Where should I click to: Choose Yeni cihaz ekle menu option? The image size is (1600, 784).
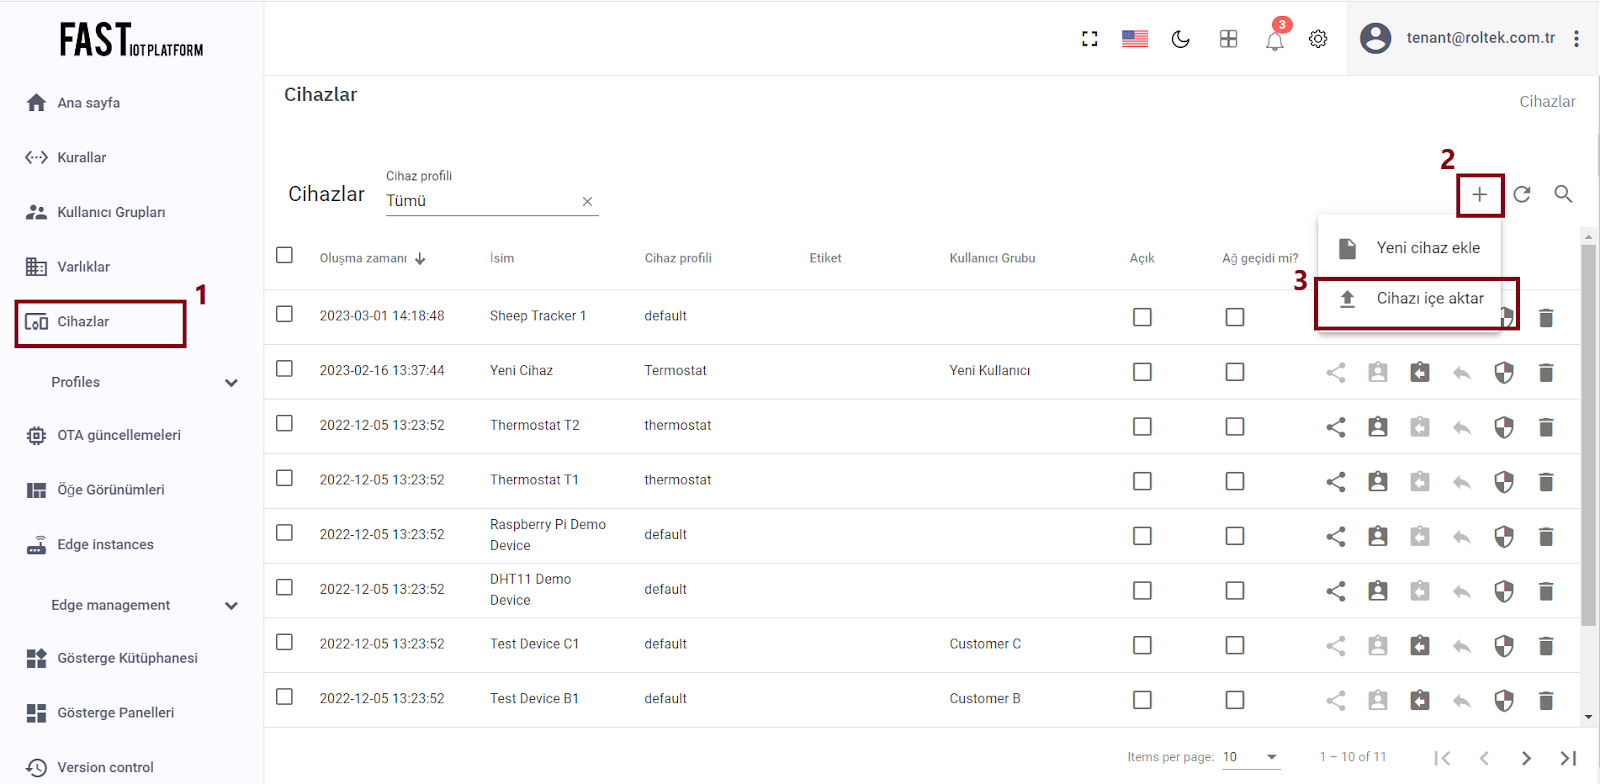pyautogui.click(x=1409, y=248)
